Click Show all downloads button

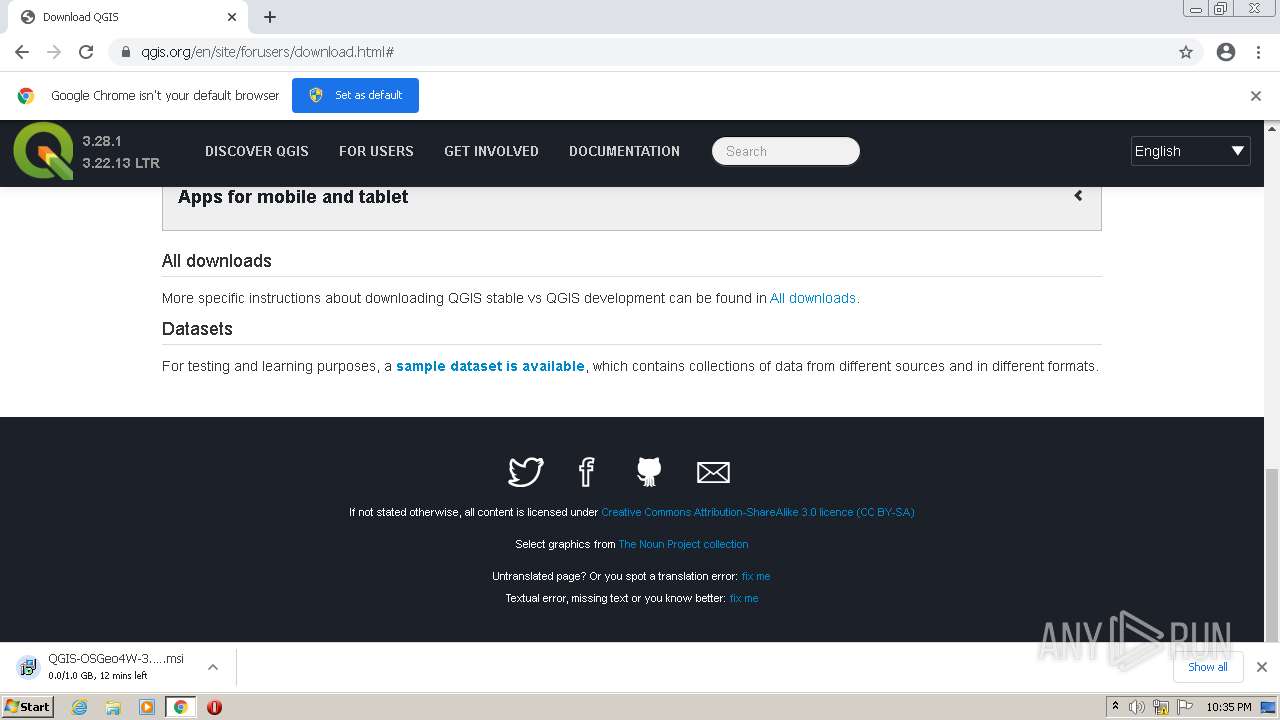point(1208,667)
